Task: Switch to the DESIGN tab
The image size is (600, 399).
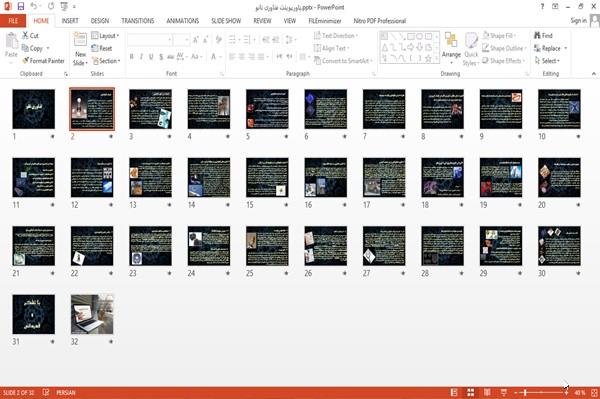Action: (100, 21)
